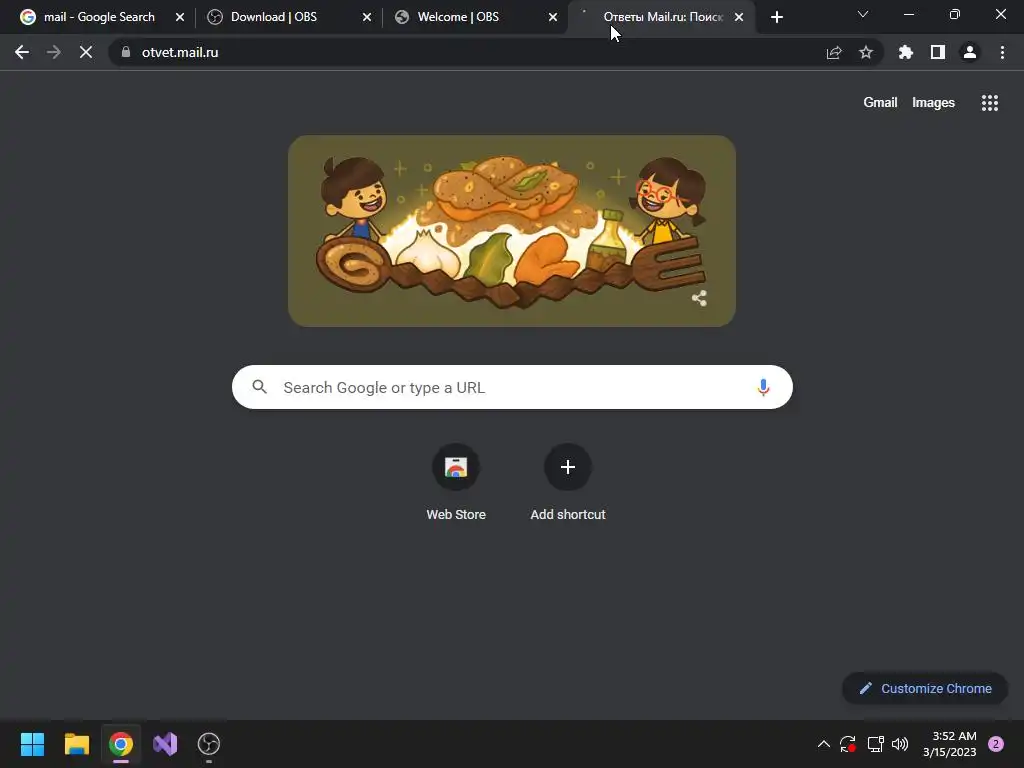This screenshot has width=1024, height=768.
Task: Switch to mail - Google Search tab
Action: pos(99,18)
